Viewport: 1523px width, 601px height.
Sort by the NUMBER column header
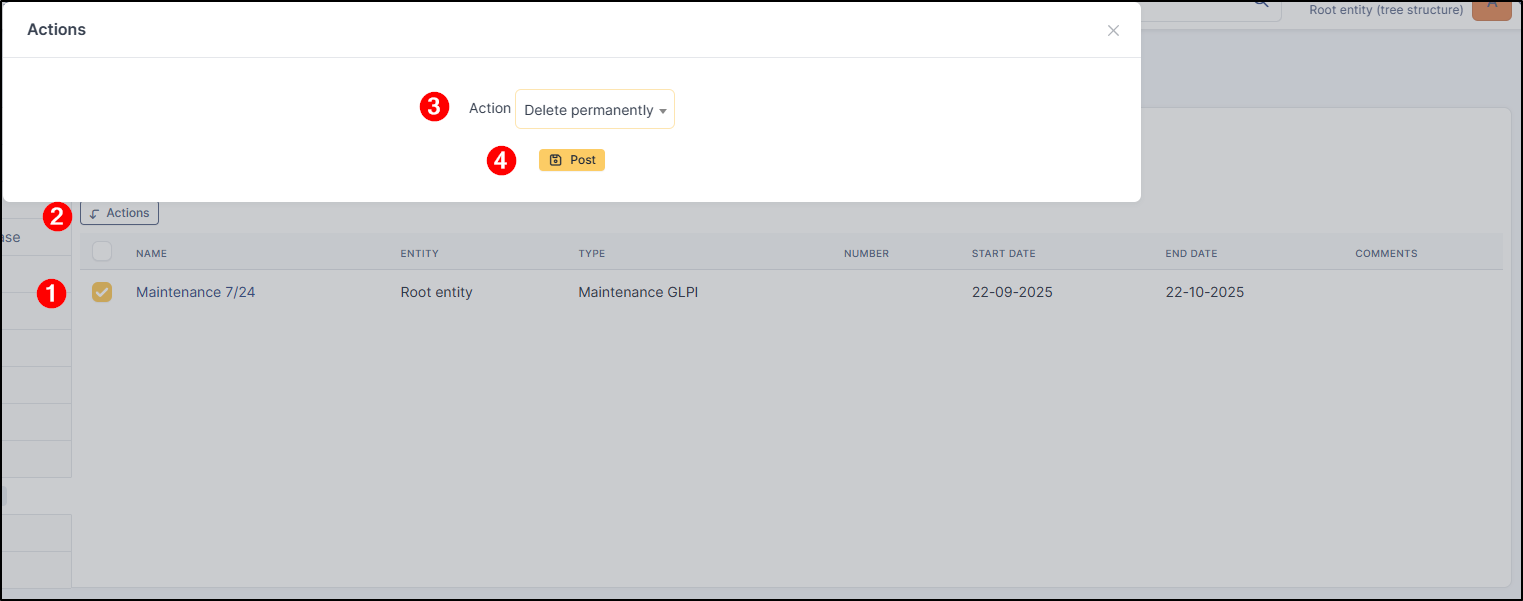tap(866, 254)
